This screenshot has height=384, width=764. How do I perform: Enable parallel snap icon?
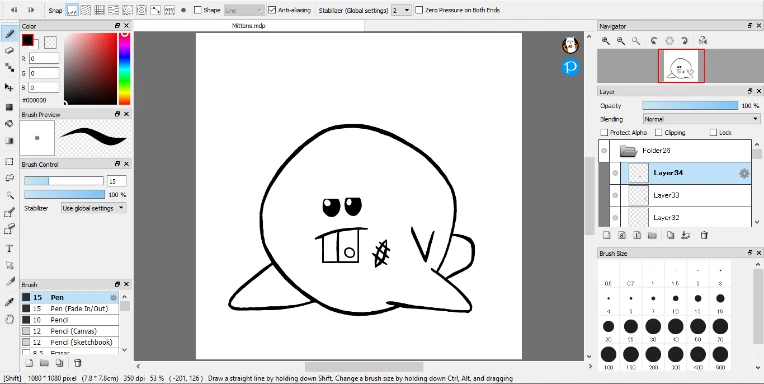[86, 10]
